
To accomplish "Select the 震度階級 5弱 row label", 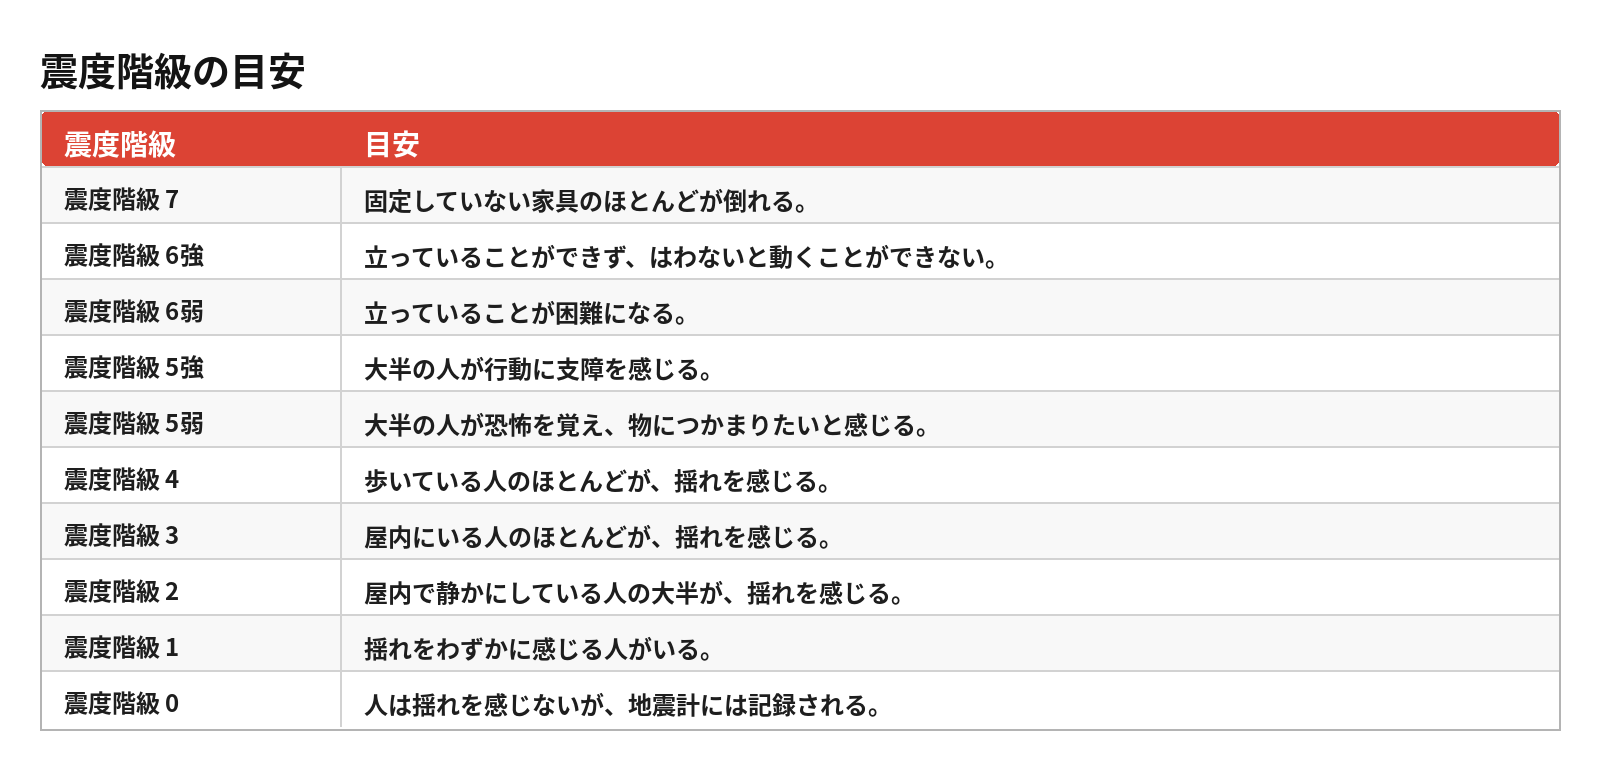I will coord(134,424).
